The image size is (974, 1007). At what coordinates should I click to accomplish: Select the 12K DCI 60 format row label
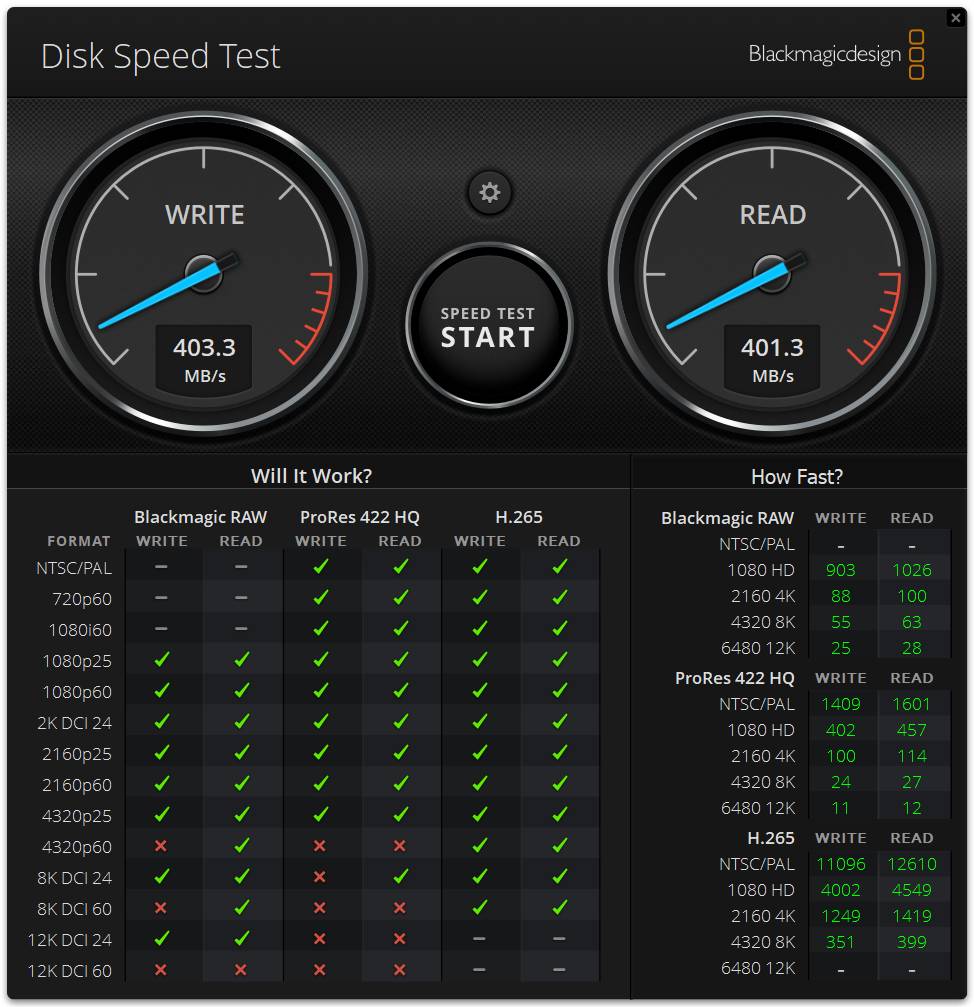70,971
